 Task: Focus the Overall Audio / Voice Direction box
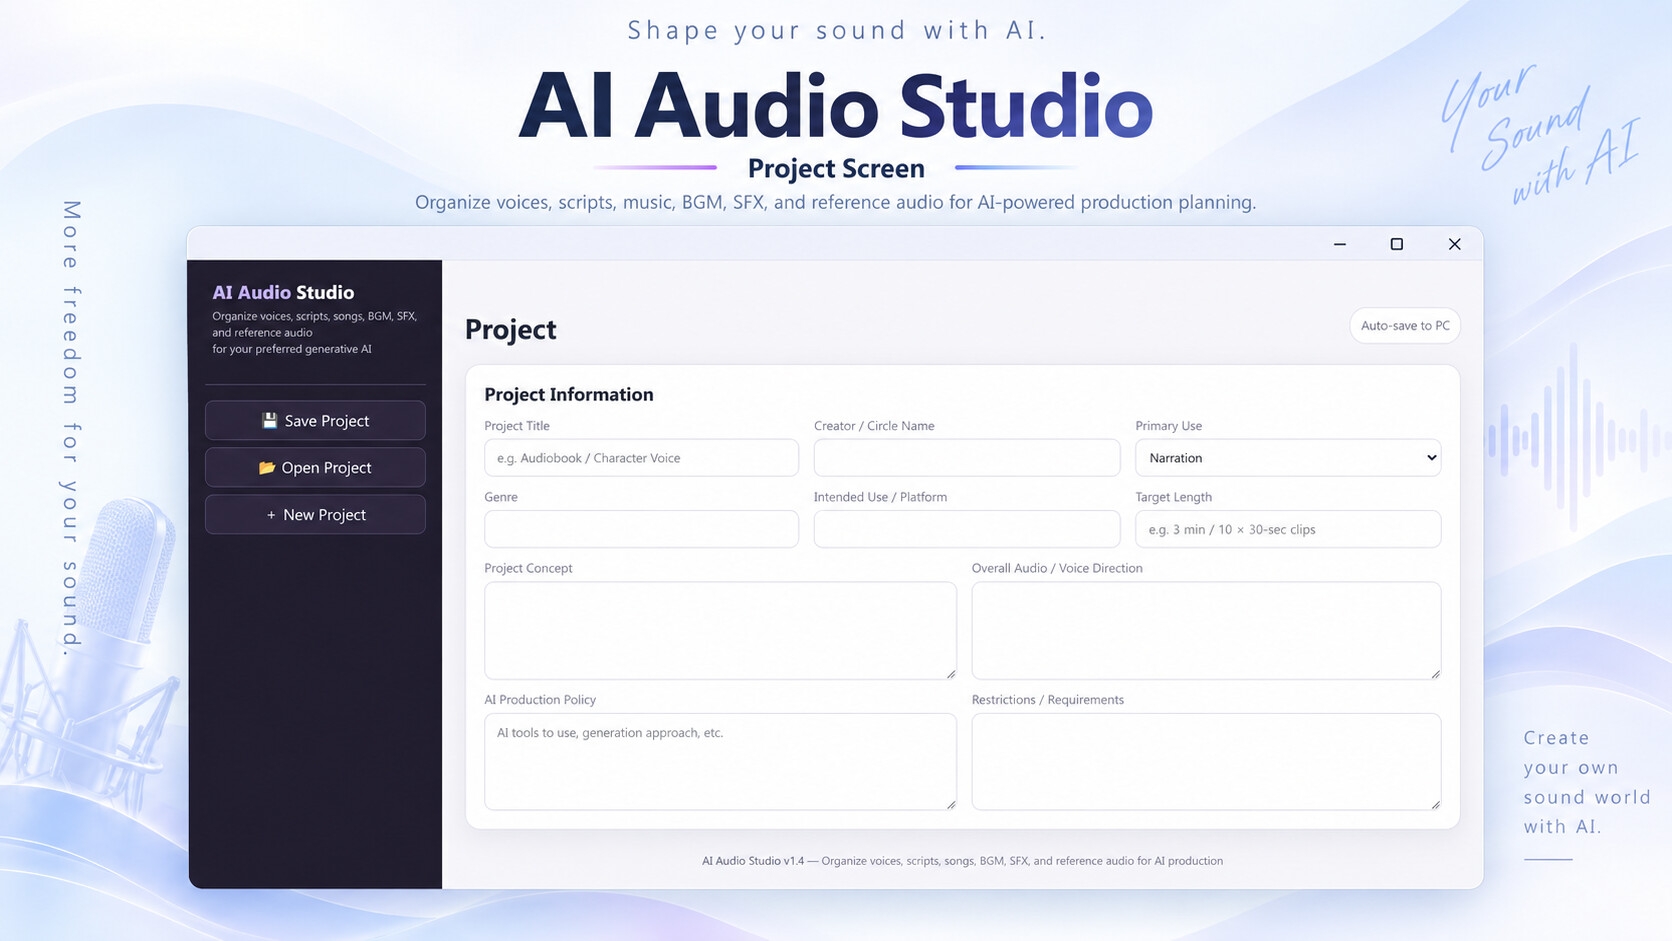[1206, 631]
